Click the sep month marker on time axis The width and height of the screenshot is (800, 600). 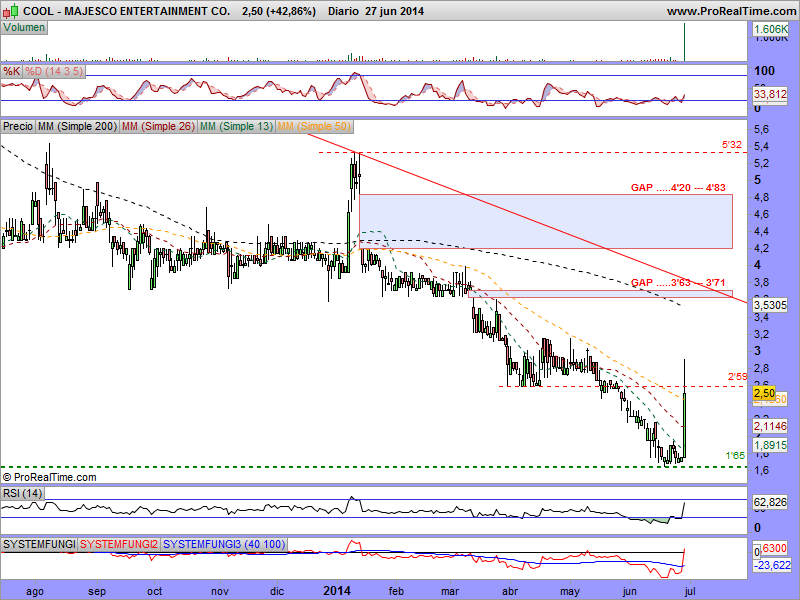pyautogui.click(x=97, y=591)
